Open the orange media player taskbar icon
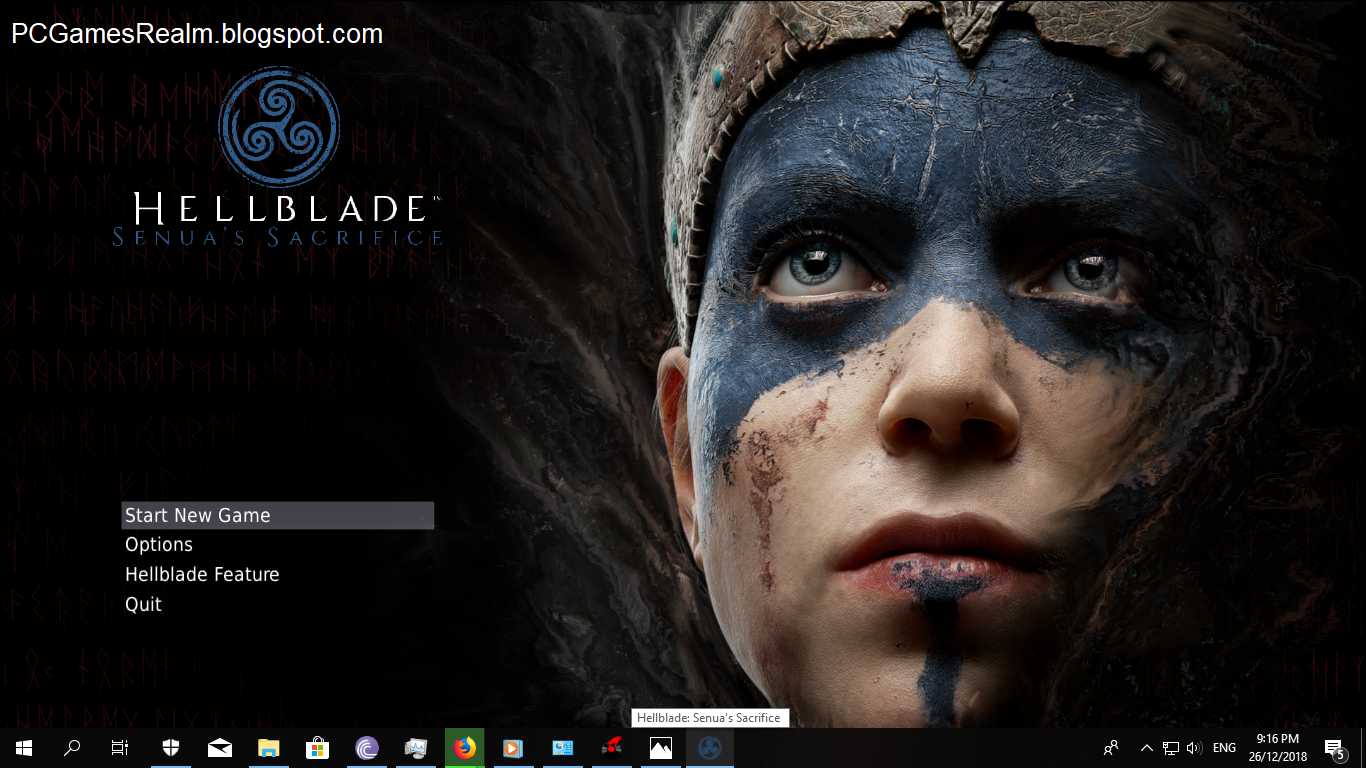 coord(513,748)
